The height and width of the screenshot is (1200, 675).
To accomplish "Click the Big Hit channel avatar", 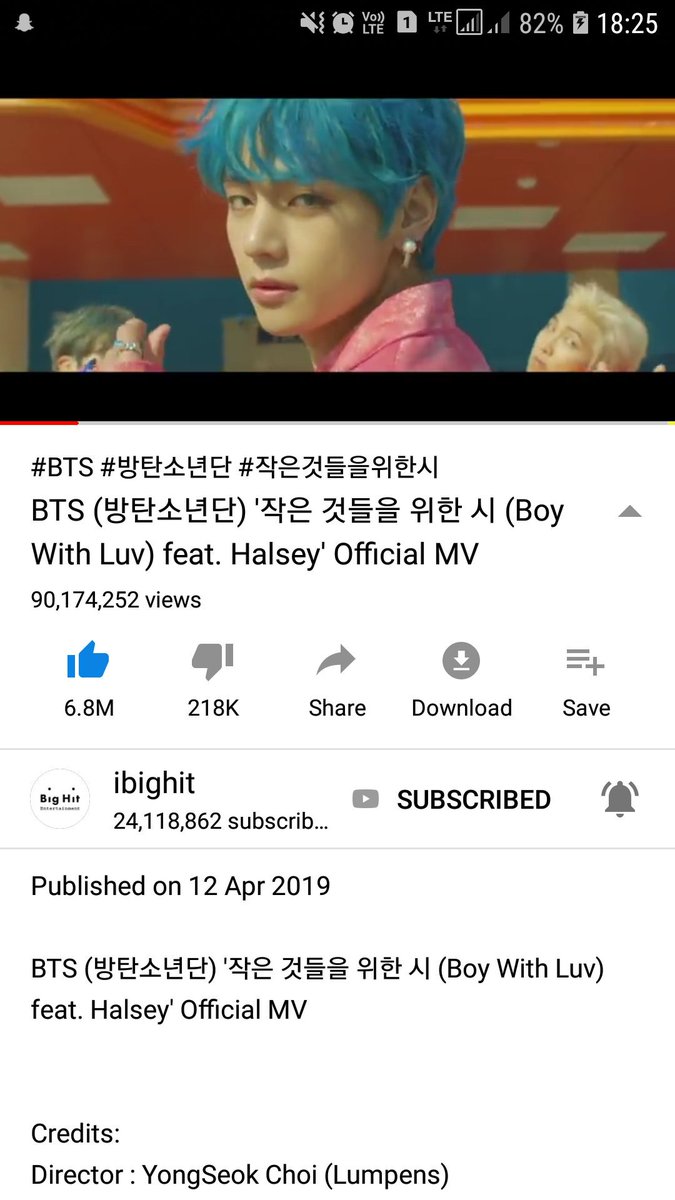I will [60, 798].
